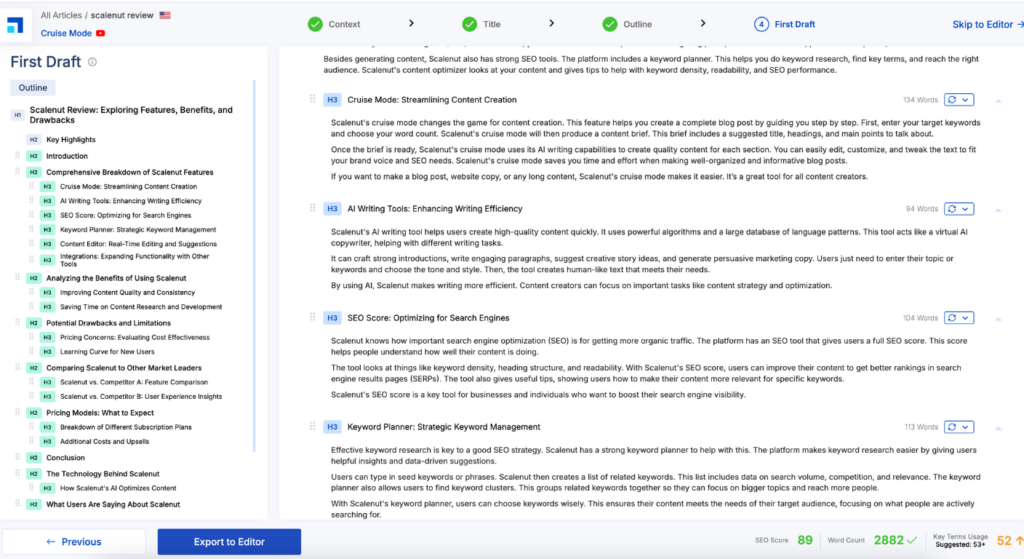Open regenerate options dropdown for AI Writing Tools
The width and height of the screenshot is (1024, 559).
pos(965,209)
